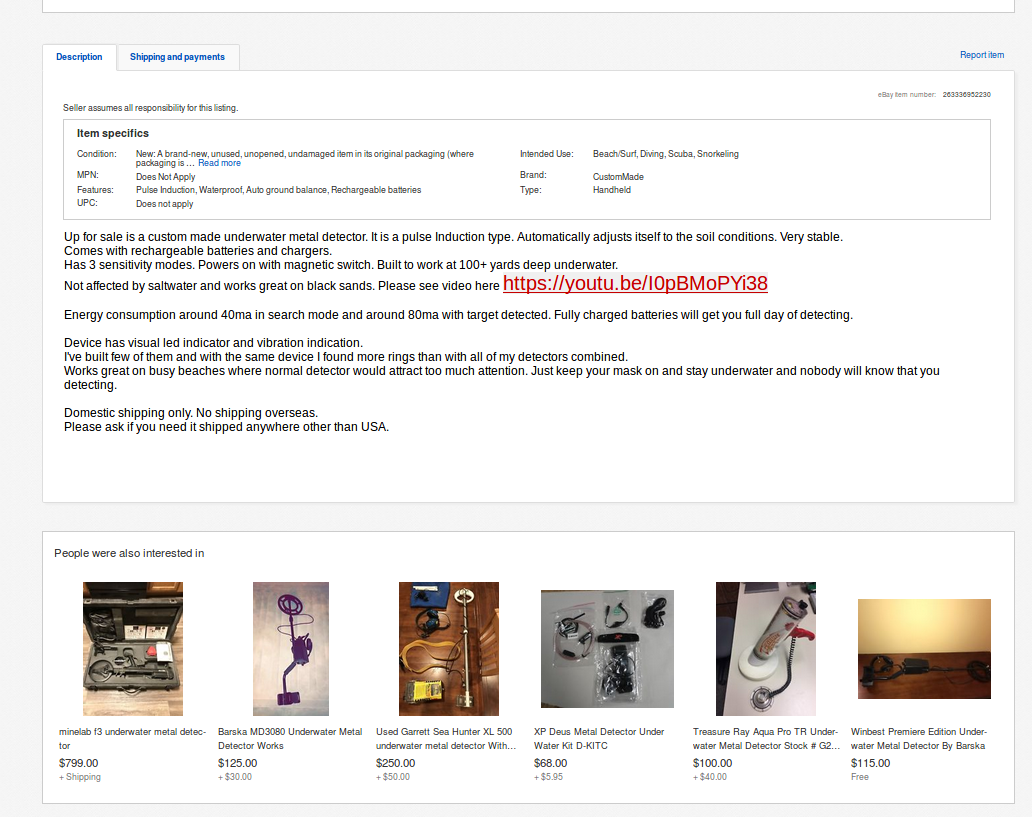
Task: View the XP Deus Water Kit photo
Action: pyautogui.click(x=607, y=648)
